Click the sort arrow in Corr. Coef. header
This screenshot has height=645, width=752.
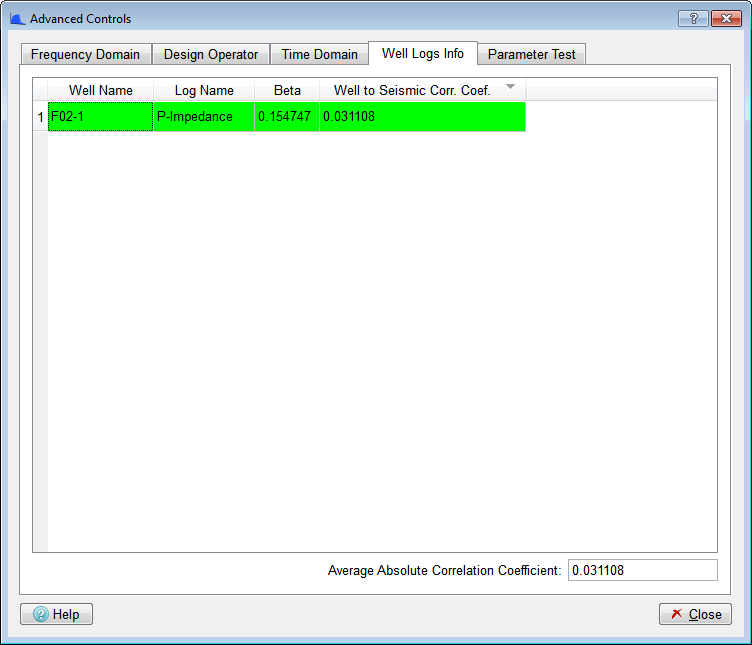[x=510, y=86]
